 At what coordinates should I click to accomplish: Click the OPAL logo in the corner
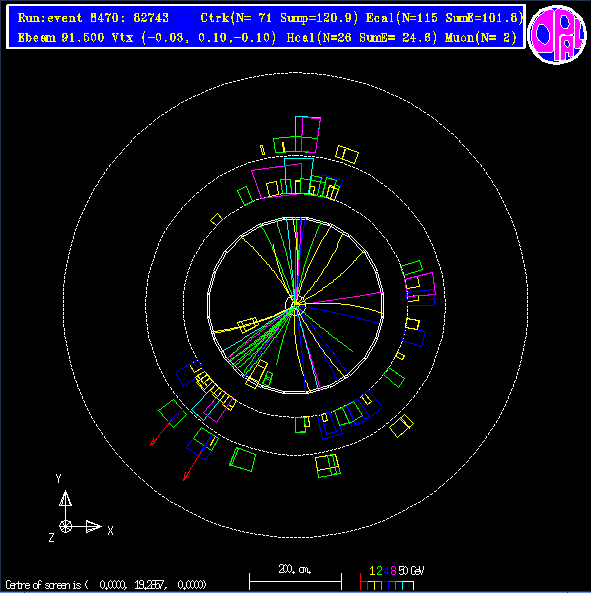coord(557,34)
